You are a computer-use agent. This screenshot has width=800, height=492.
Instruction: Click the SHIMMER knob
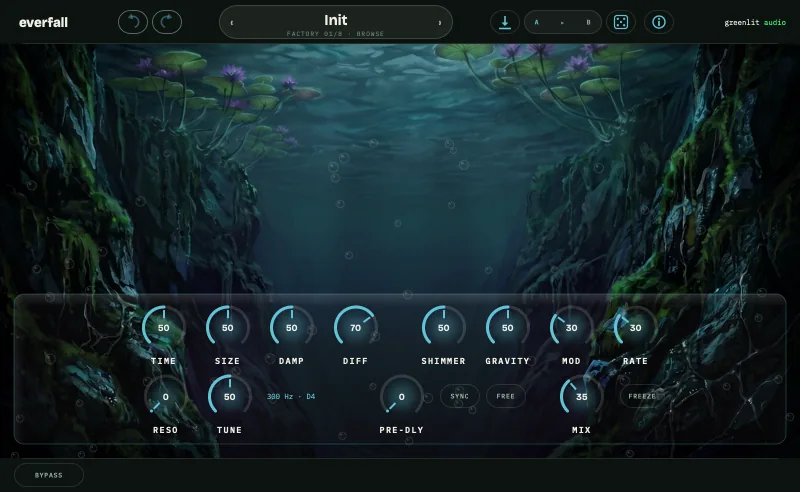443,328
